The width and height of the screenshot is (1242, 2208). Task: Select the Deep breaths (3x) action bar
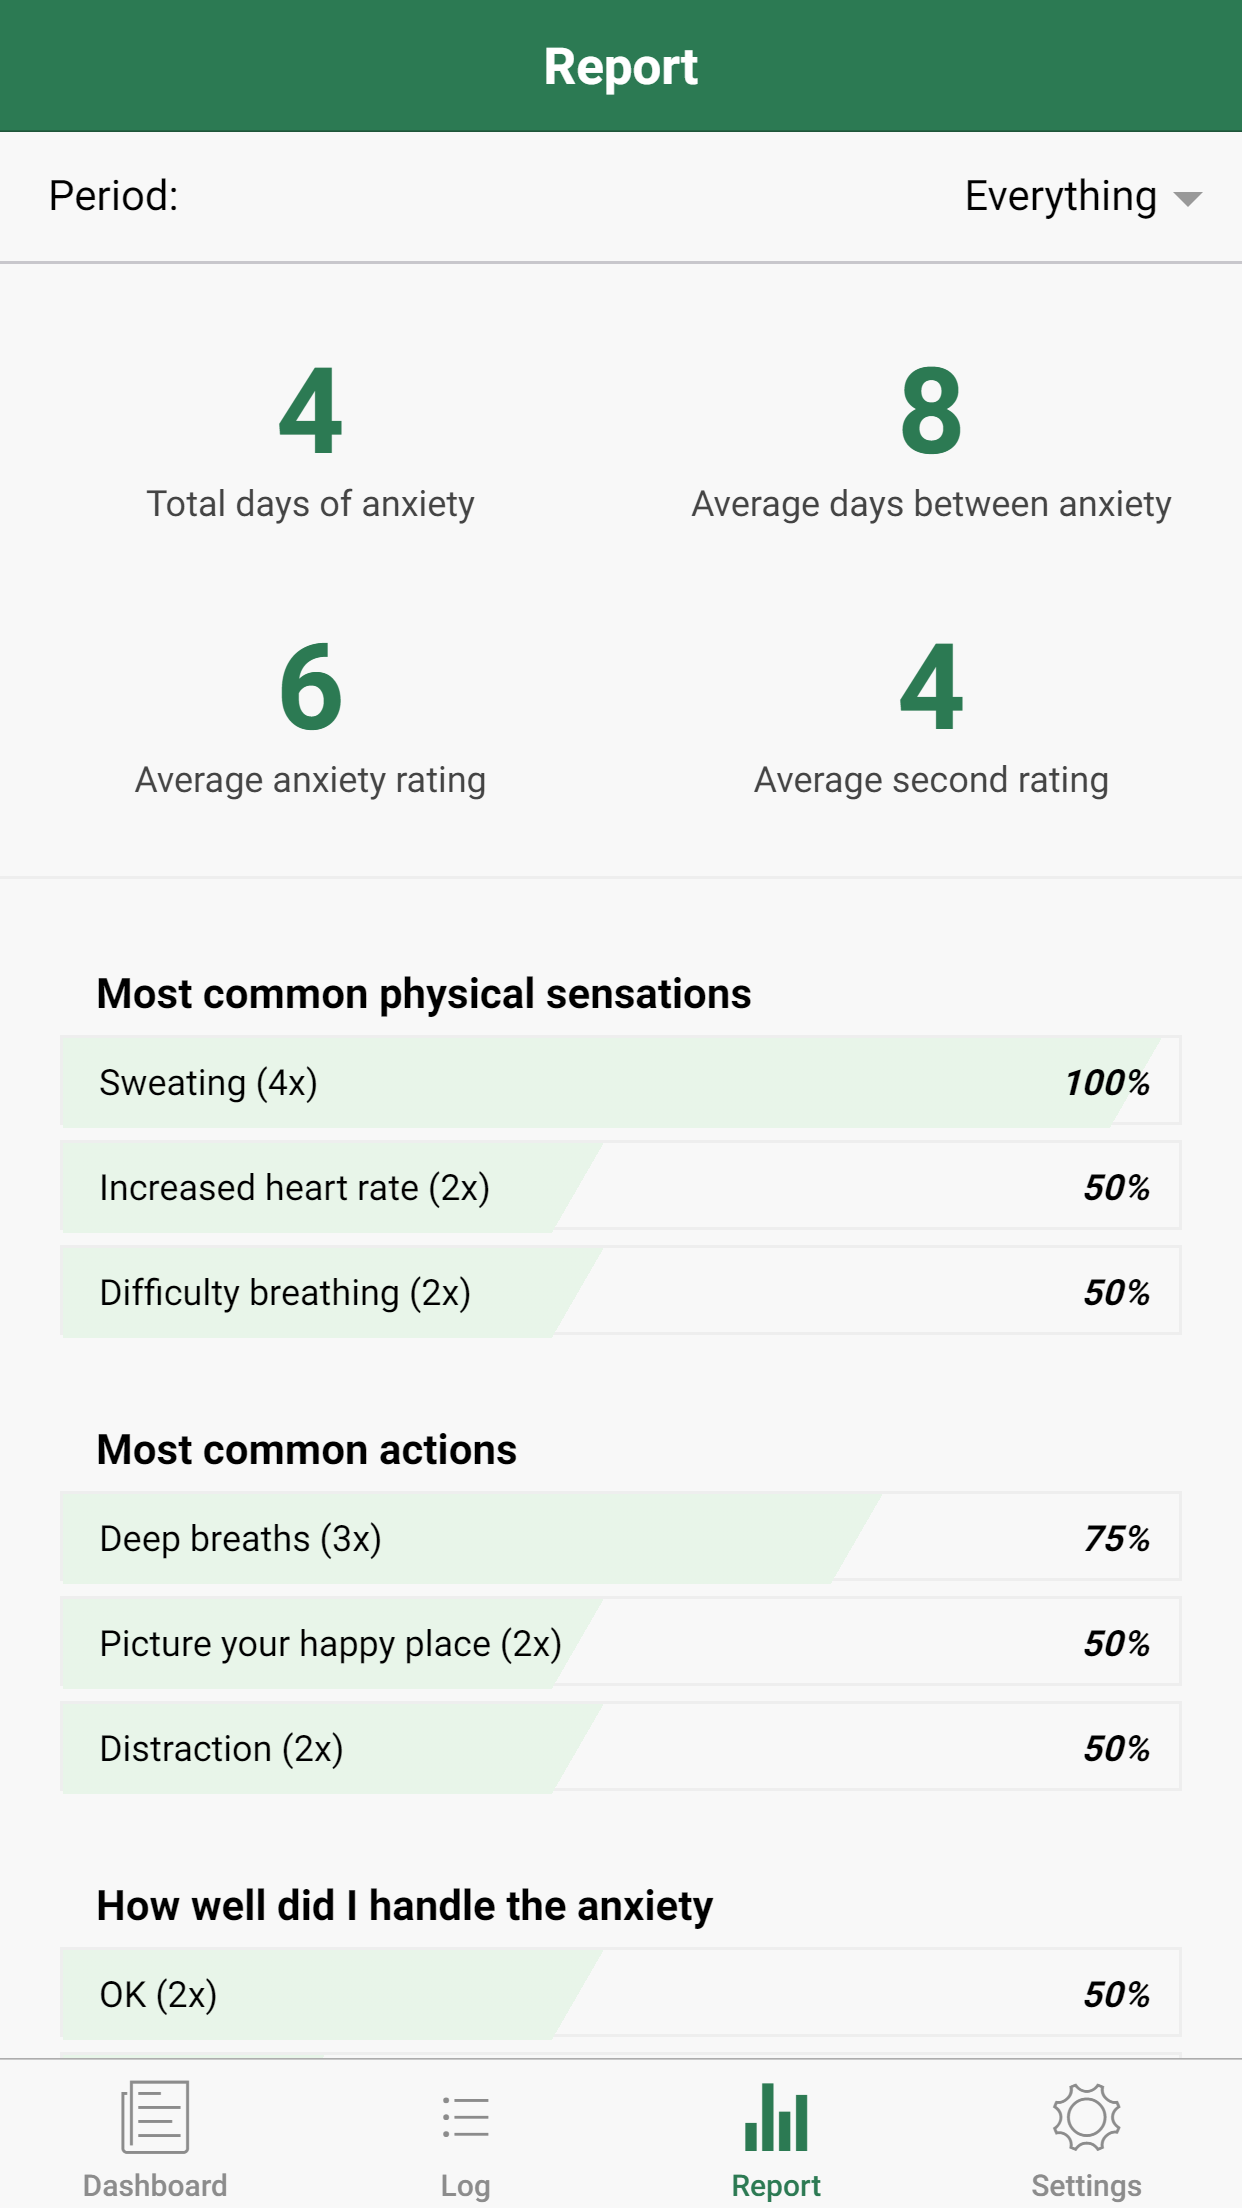click(620, 1538)
